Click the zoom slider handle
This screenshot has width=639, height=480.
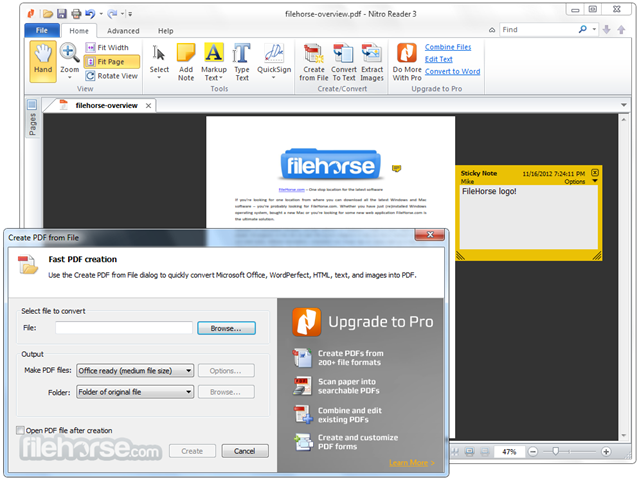[555, 451]
